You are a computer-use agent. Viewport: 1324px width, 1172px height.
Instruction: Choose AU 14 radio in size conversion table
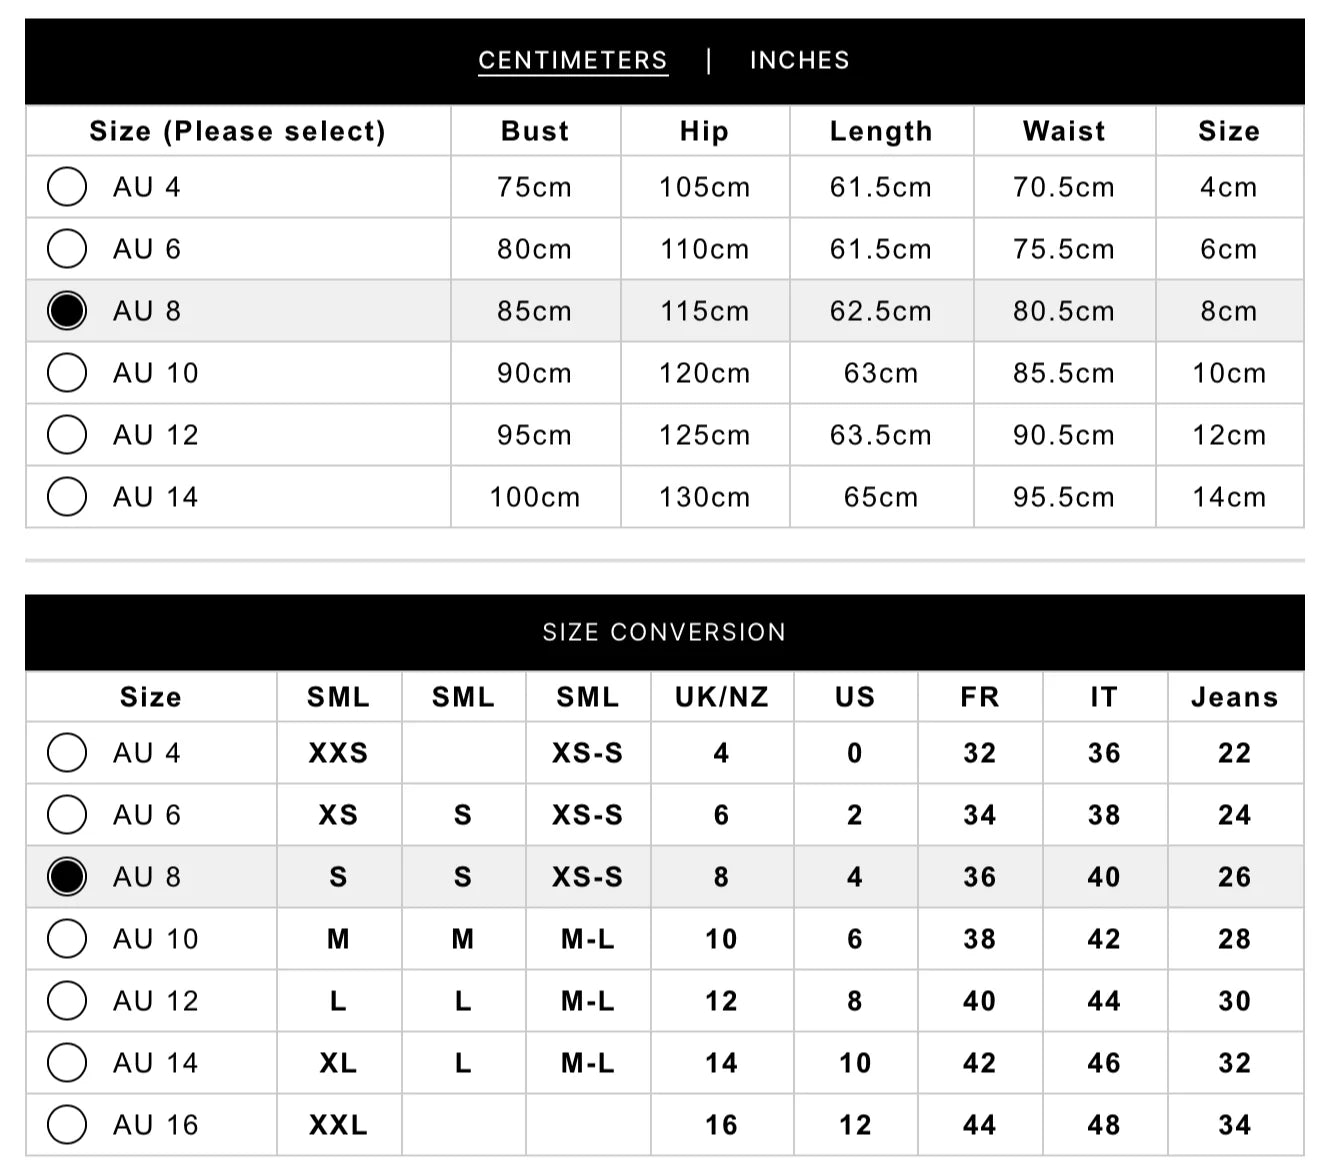click(67, 1063)
